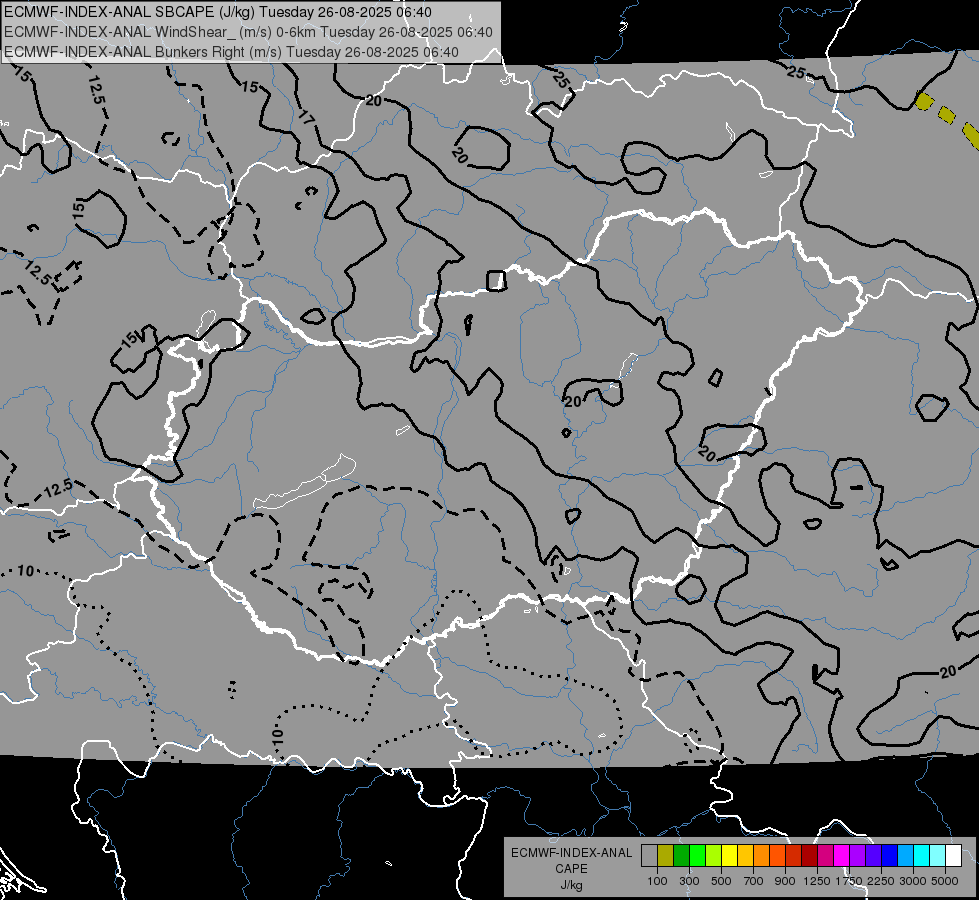Click the legend tick label 700
The image size is (979, 900).
(x=754, y=881)
